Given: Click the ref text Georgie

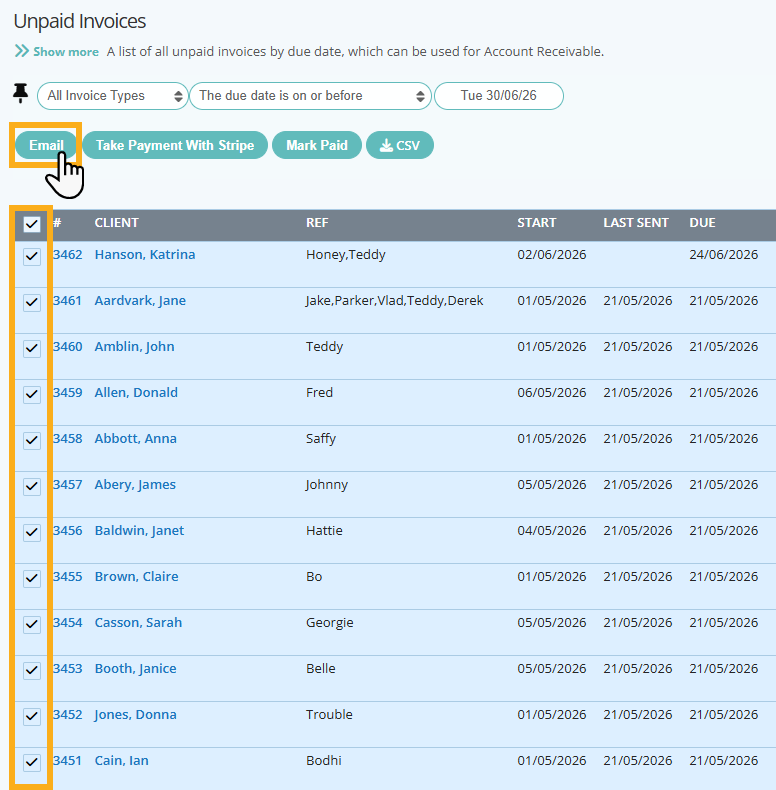Looking at the screenshot, I should (x=330, y=623).
